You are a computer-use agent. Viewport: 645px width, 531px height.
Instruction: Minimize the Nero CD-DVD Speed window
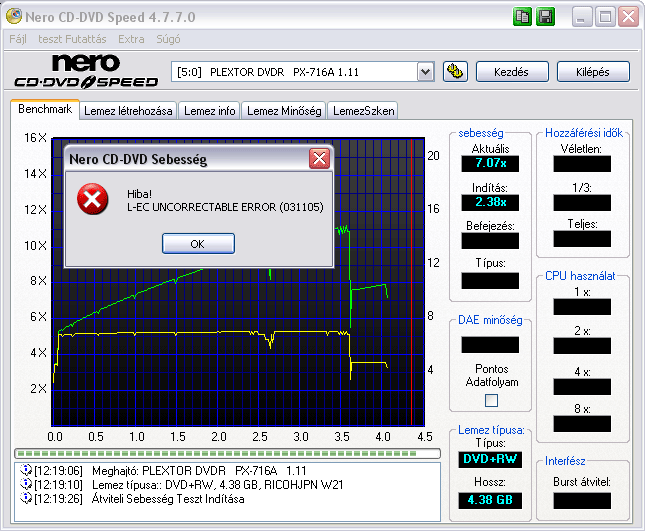coord(582,17)
